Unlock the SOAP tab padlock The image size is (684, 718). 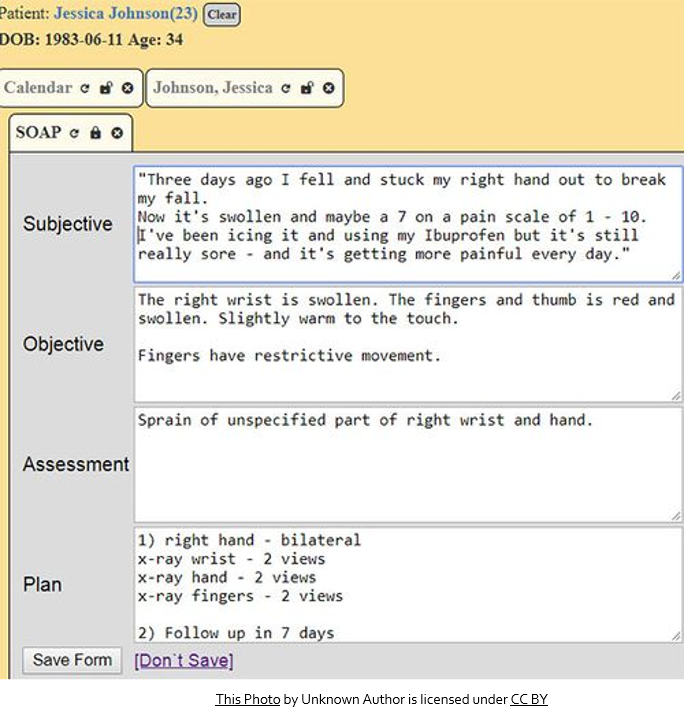tap(96, 133)
